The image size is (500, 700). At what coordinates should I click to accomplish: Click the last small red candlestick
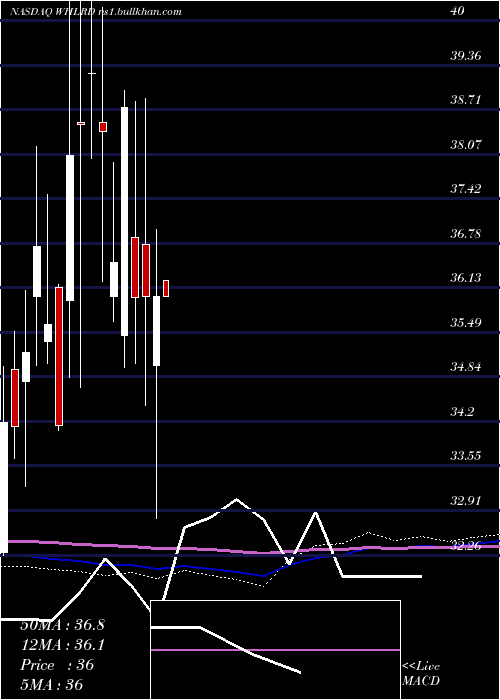(166, 288)
